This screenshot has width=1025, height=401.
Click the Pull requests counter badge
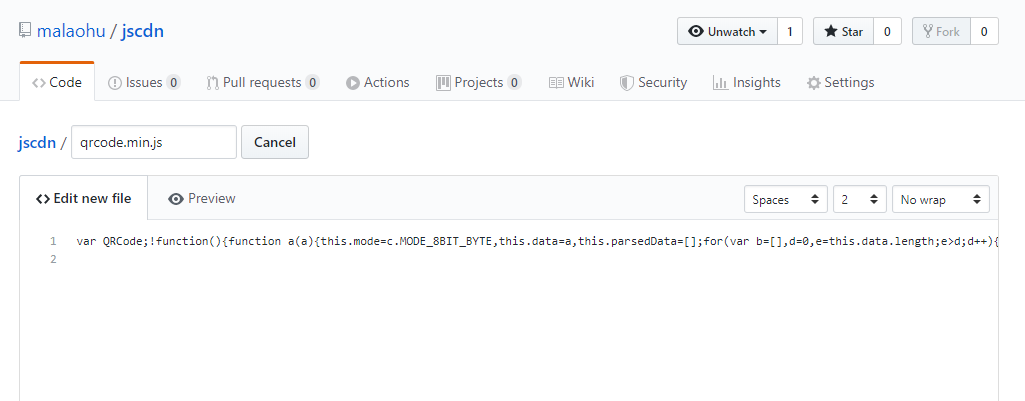coord(312,82)
